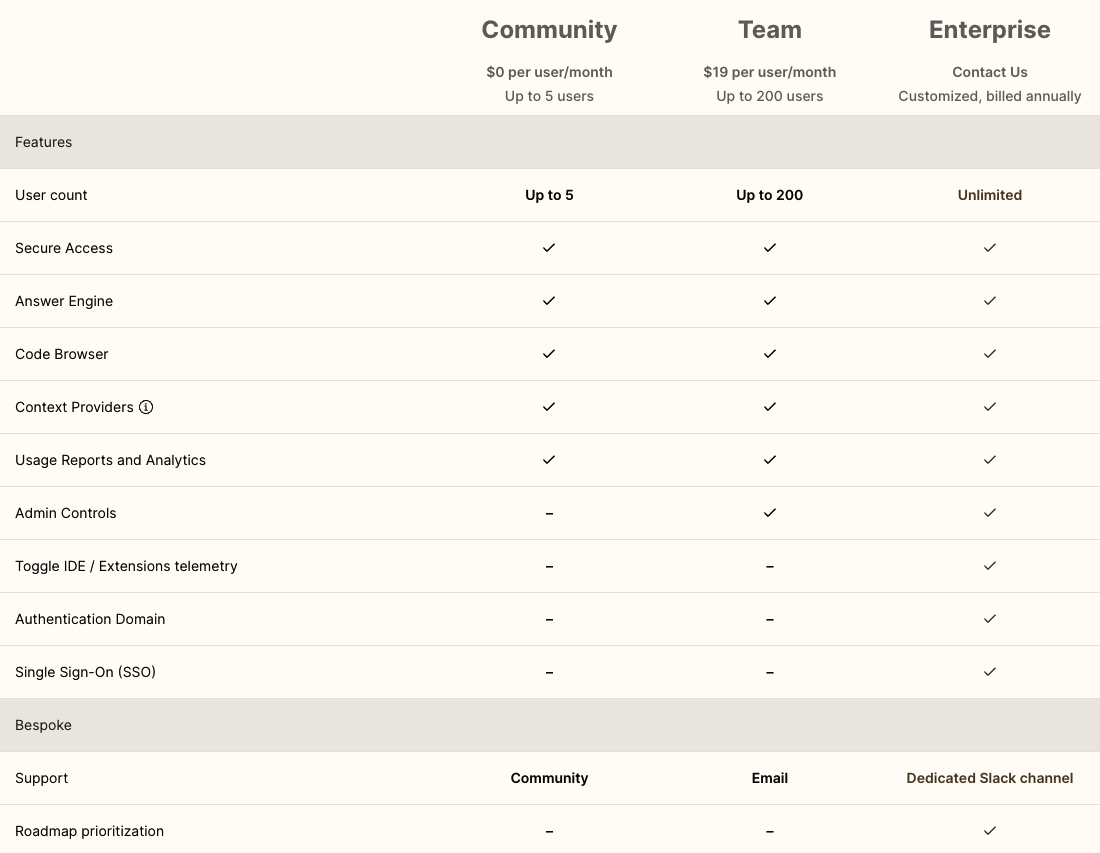The height and width of the screenshot is (853, 1100).
Task: Click the "Admin Controls" row label
Action: click(x=66, y=513)
